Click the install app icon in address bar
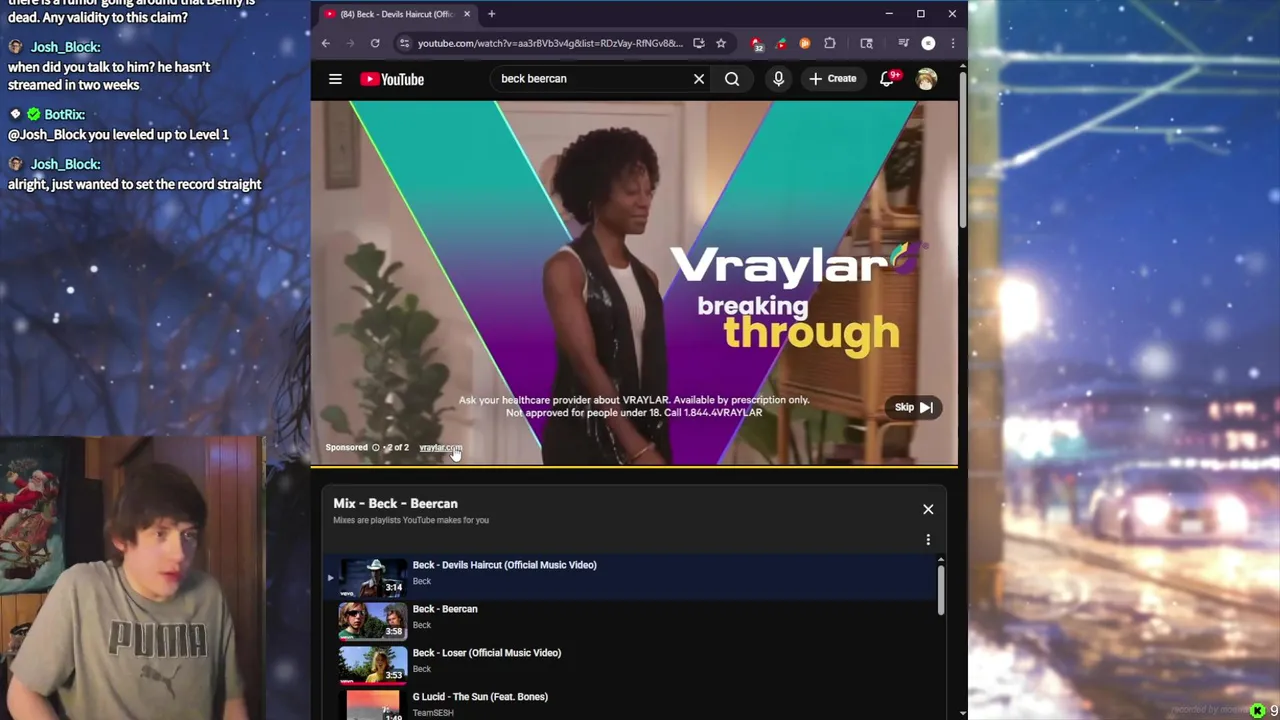Viewport: 1280px width, 720px height. coord(698,43)
